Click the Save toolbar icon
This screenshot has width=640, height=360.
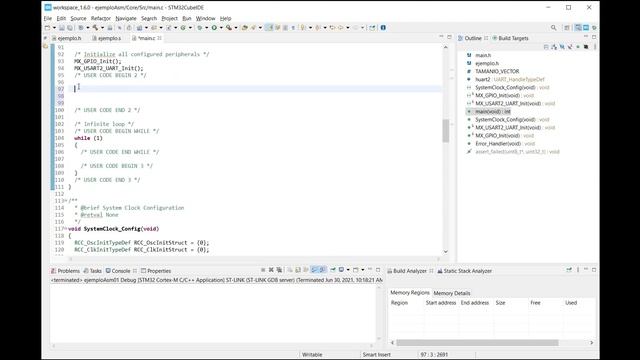point(62,28)
